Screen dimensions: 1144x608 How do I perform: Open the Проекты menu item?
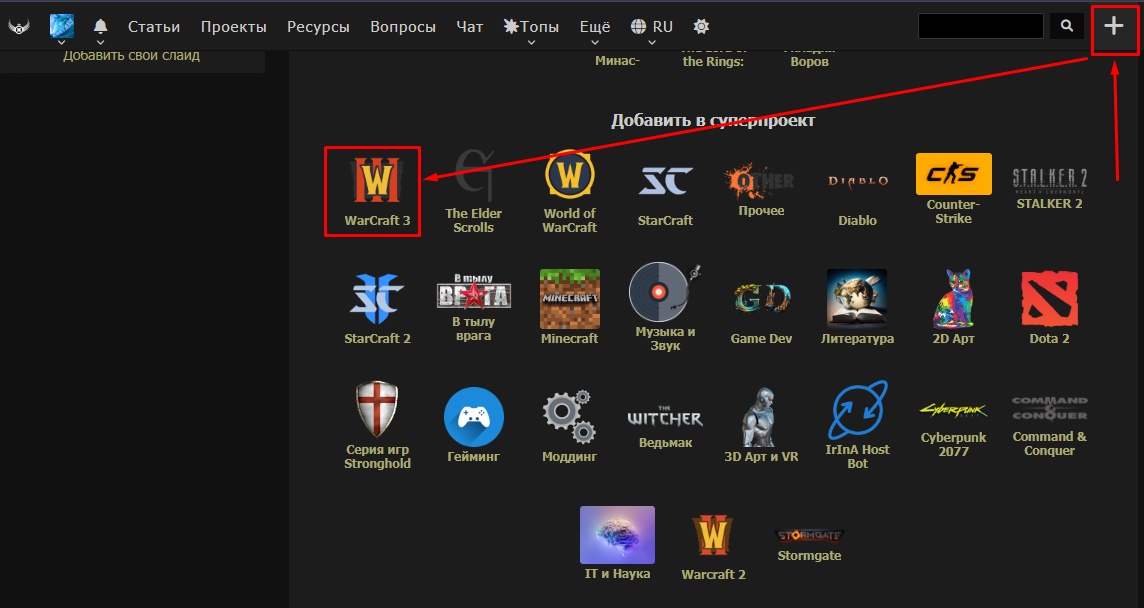[x=233, y=27]
